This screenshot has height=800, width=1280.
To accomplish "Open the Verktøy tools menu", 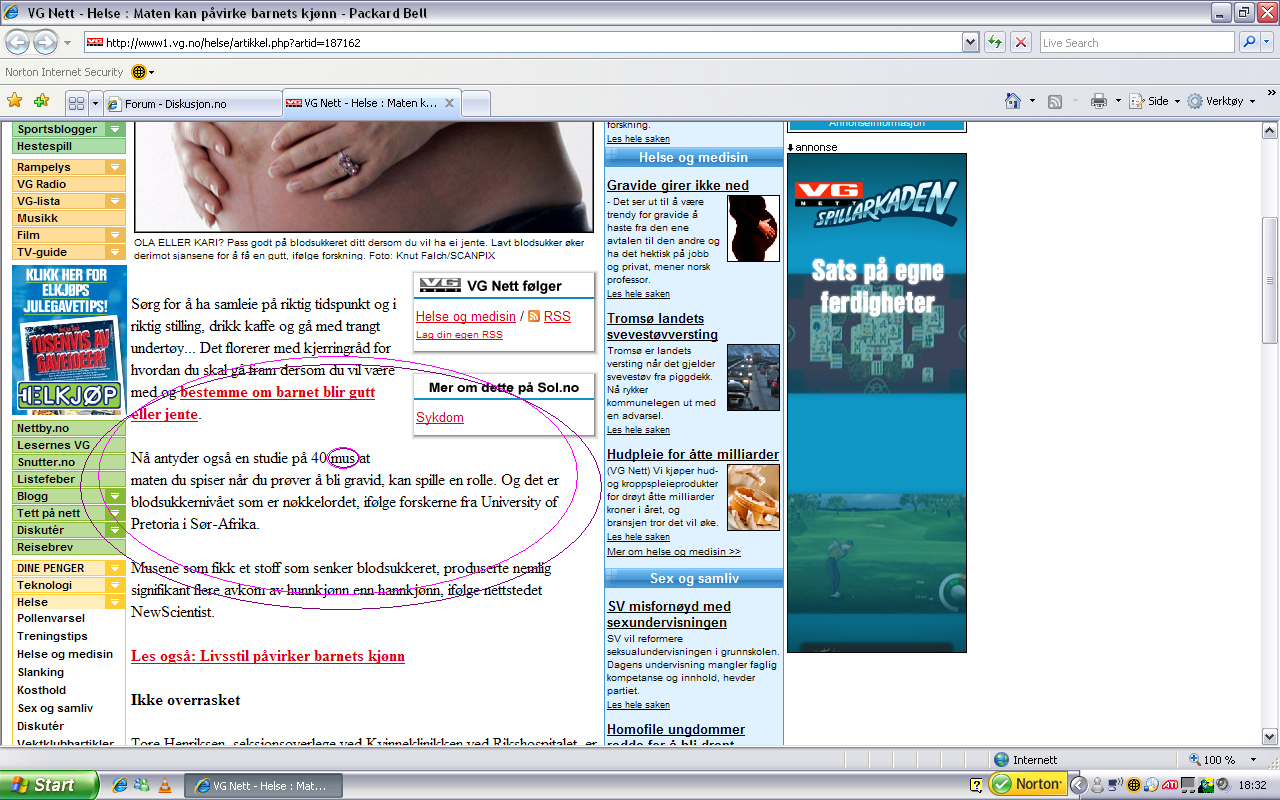I will point(1221,101).
